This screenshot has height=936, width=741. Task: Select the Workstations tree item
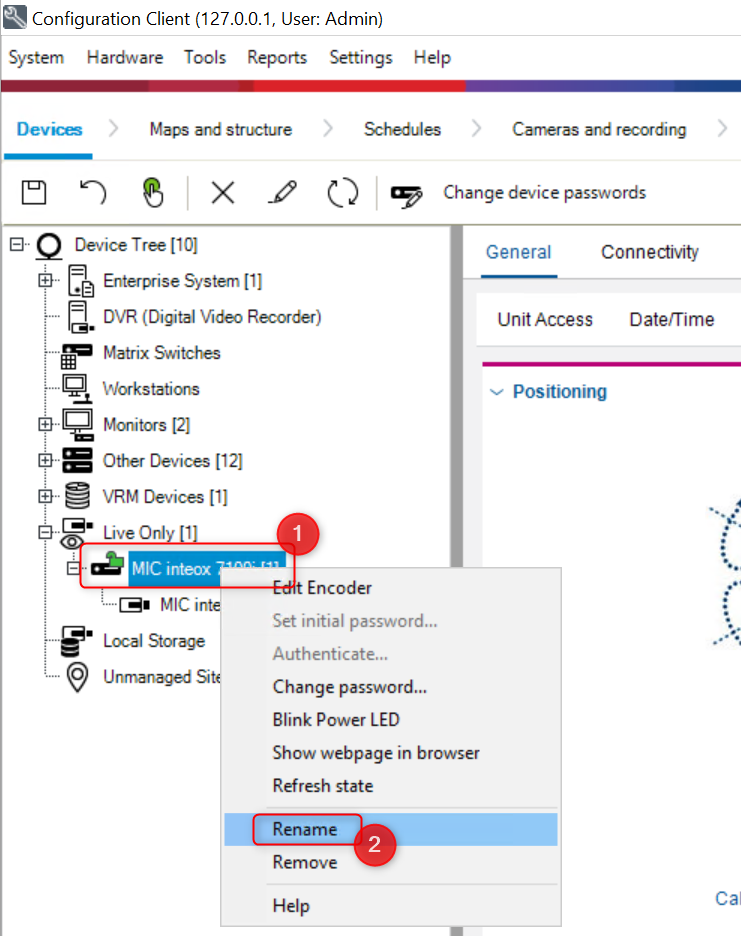tap(151, 389)
